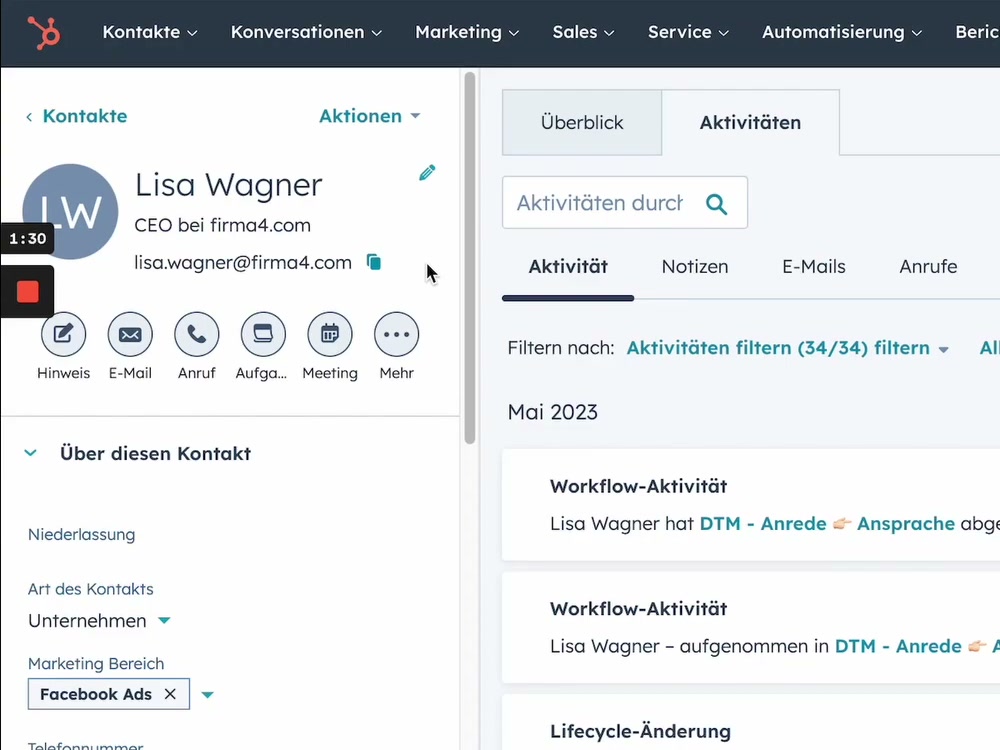Open the Notizen activity tab
This screenshot has width=1000, height=750.
[x=695, y=267]
